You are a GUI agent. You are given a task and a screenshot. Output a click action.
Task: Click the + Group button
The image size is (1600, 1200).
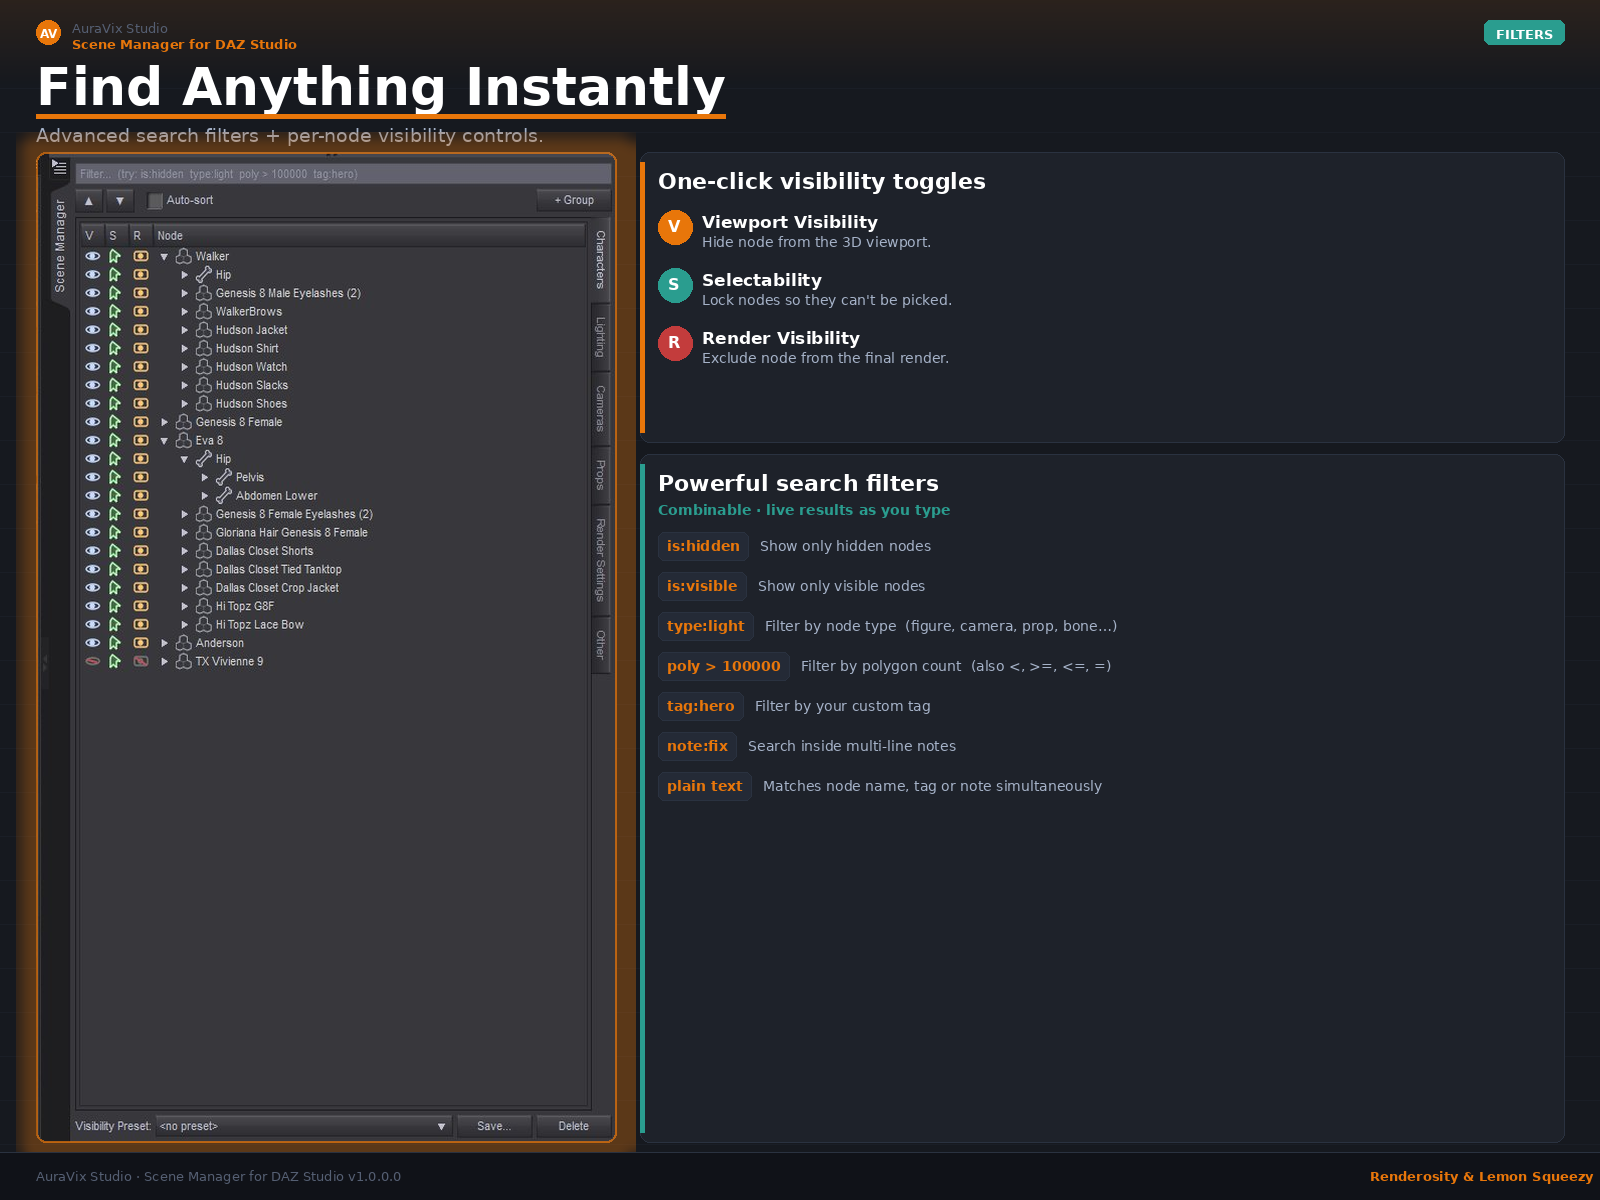point(574,201)
